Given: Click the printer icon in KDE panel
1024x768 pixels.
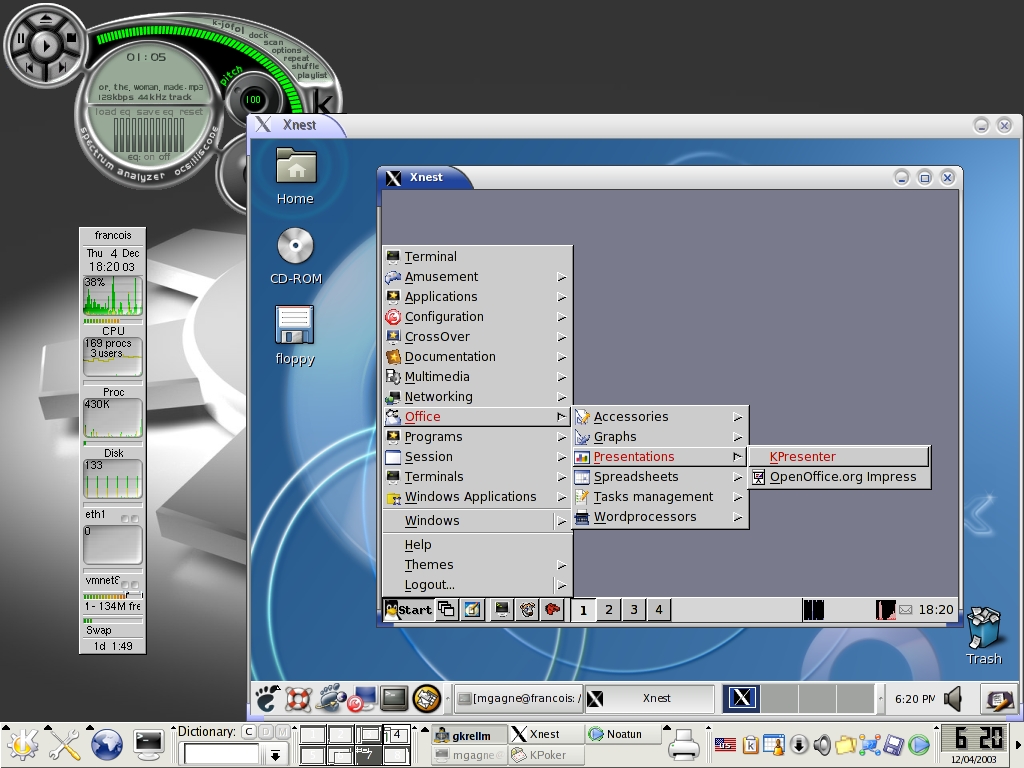Looking at the screenshot, I should [x=684, y=744].
